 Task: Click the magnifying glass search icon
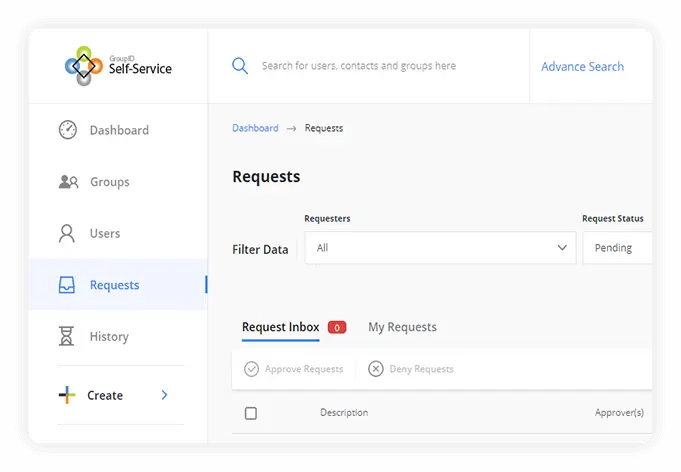click(240, 66)
